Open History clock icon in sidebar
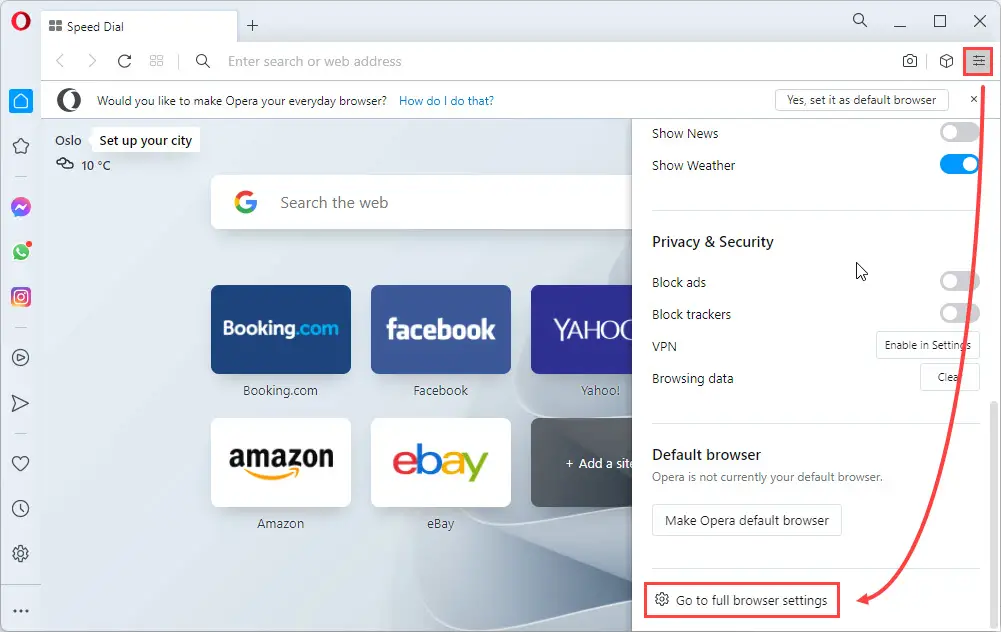This screenshot has height=632, width=1001. point(20,509)
